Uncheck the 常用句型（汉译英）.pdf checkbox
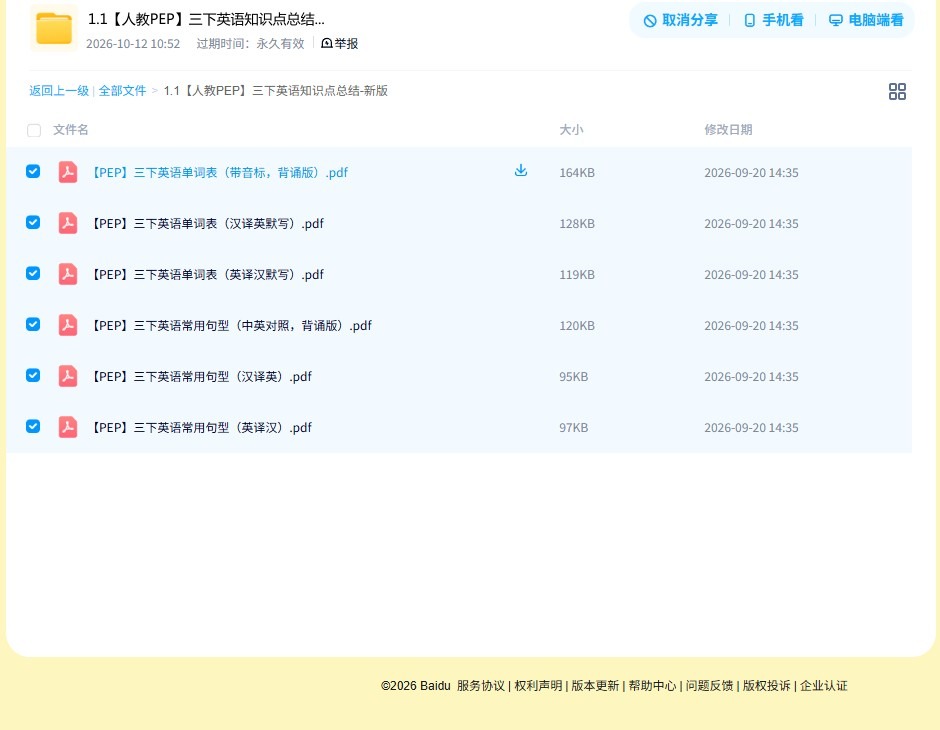 [33, 375]
